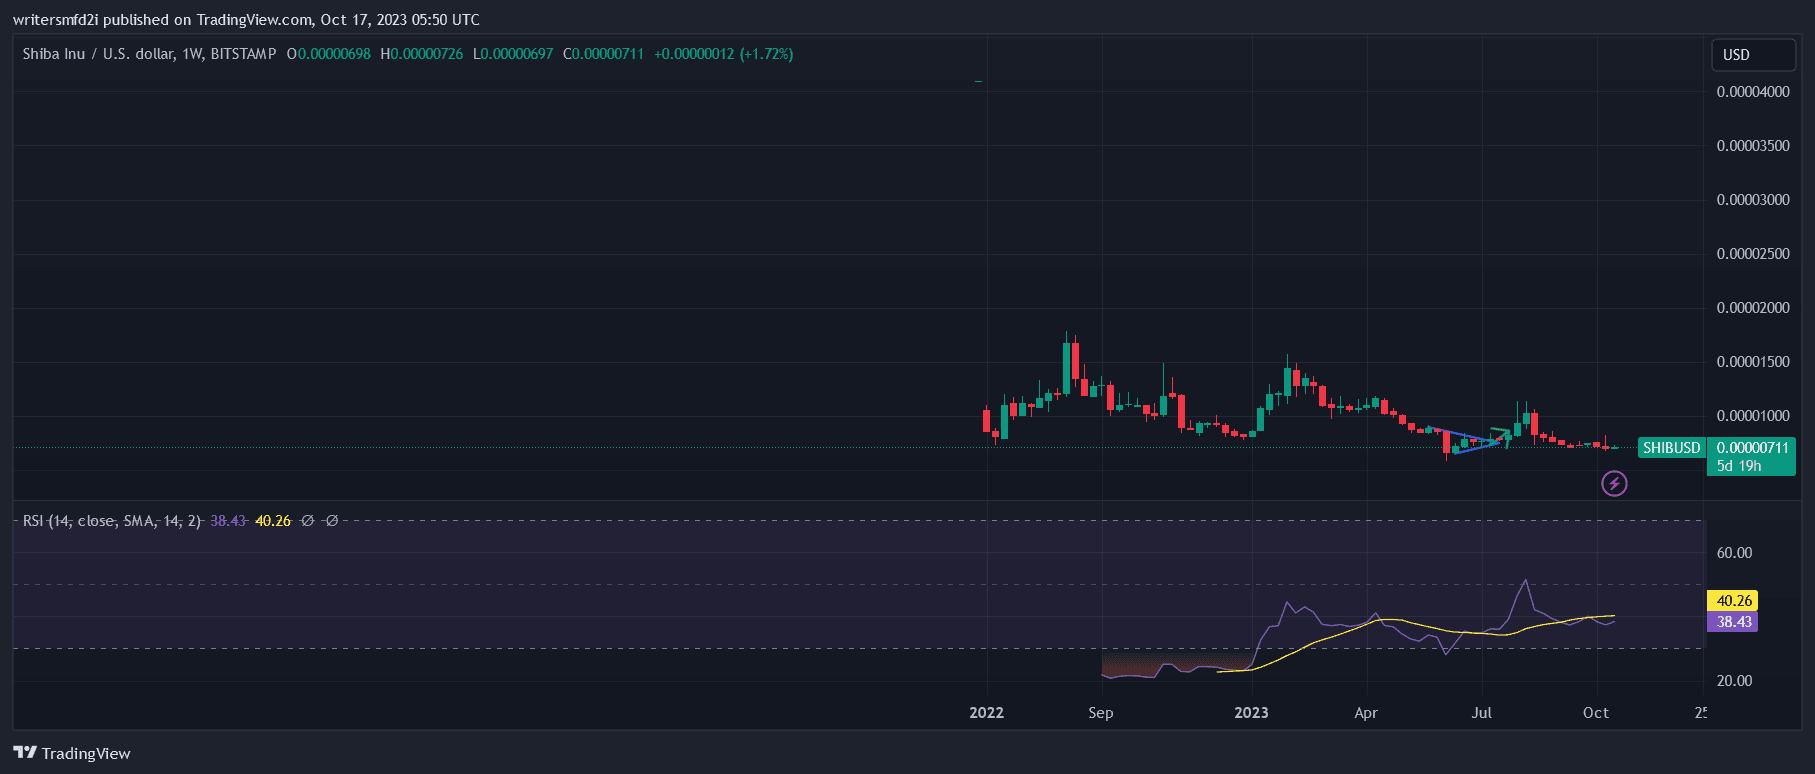Click the 2022 label on the time axis
Image resolution: width=1815 pixels, height=774 pixels.
[986, 713]
